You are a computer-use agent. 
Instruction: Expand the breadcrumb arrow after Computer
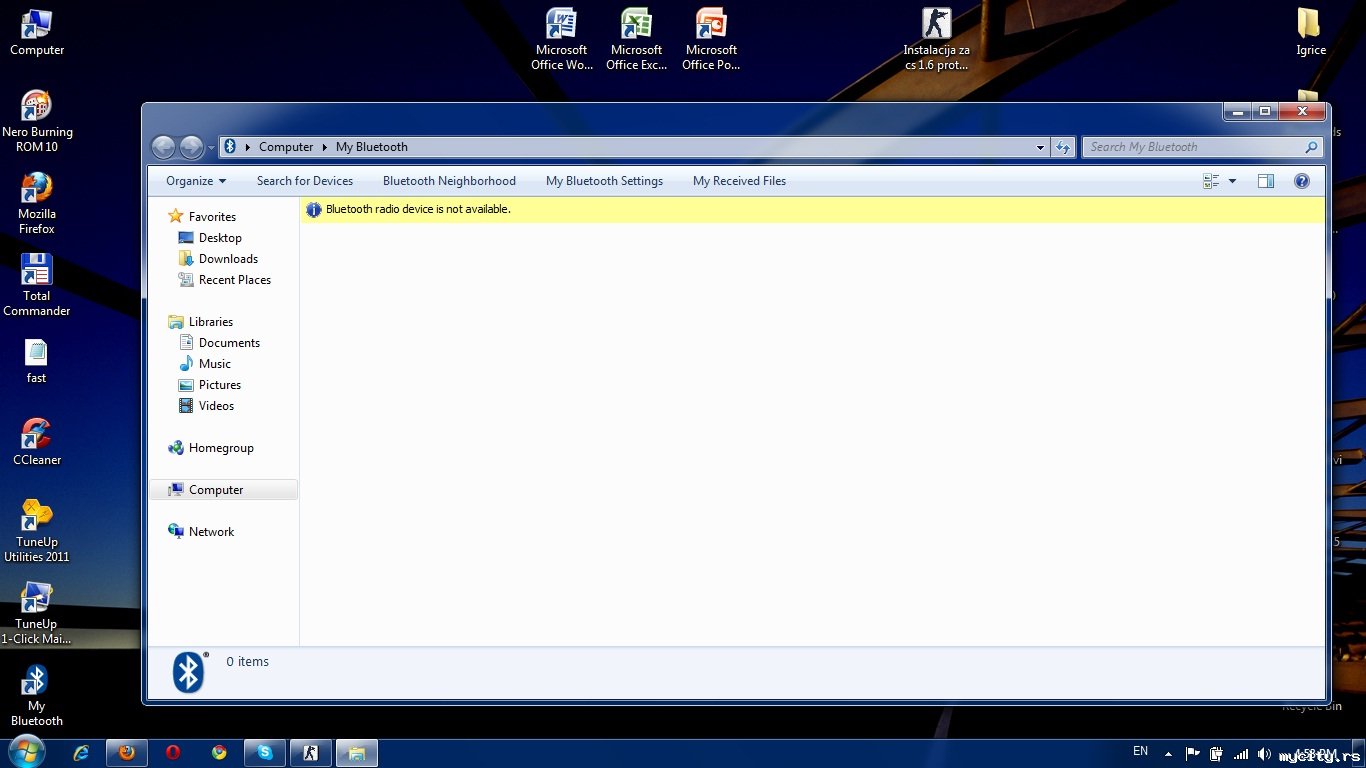pos(324,147)
